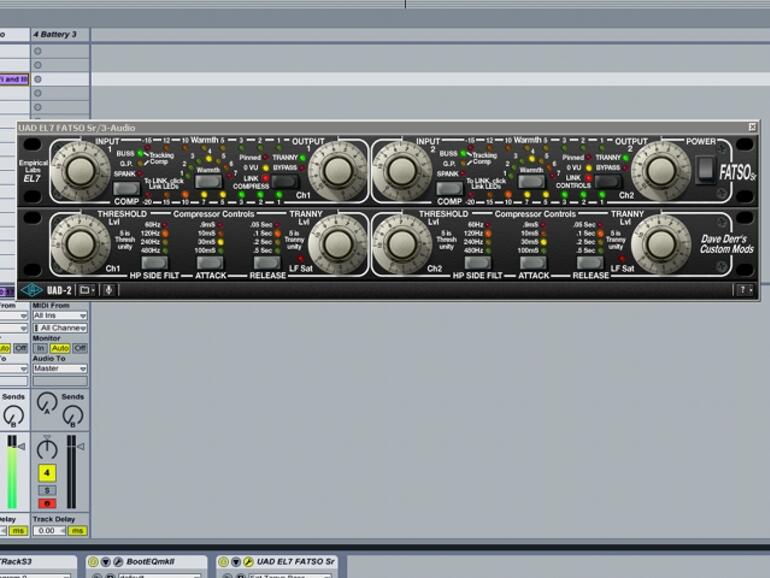Image resolution: width=770 pixels, height=578 pixels.
Task: Click the Ch2 TRANNY/BYPASS button
Action: click(608, 181)
